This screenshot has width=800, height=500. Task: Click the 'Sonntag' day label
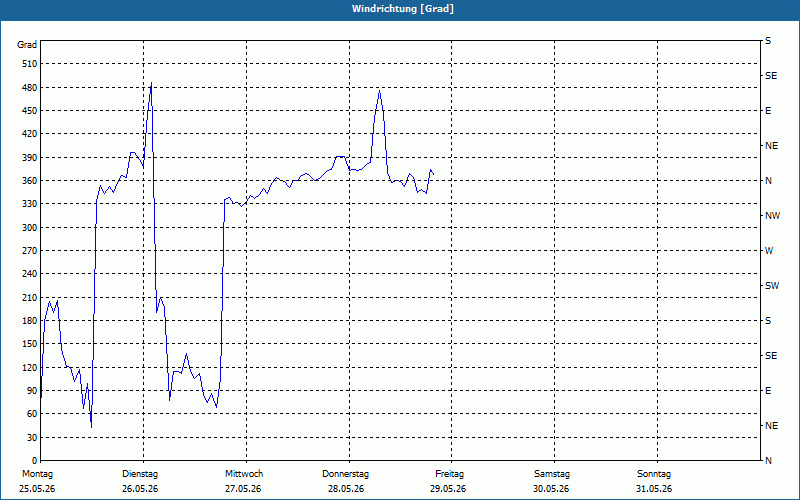tap(654, 474)
